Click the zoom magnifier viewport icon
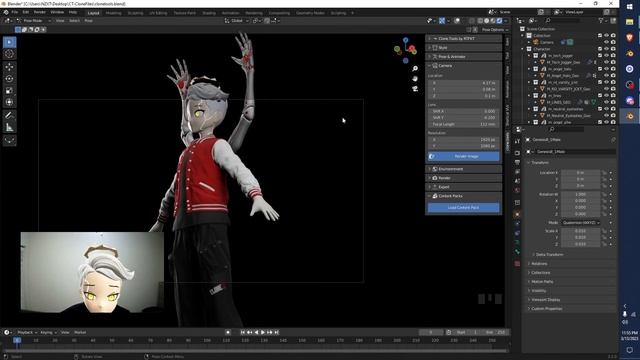This screenshot has height=360, width=640. pyautogui.click(x=415, y=69)
